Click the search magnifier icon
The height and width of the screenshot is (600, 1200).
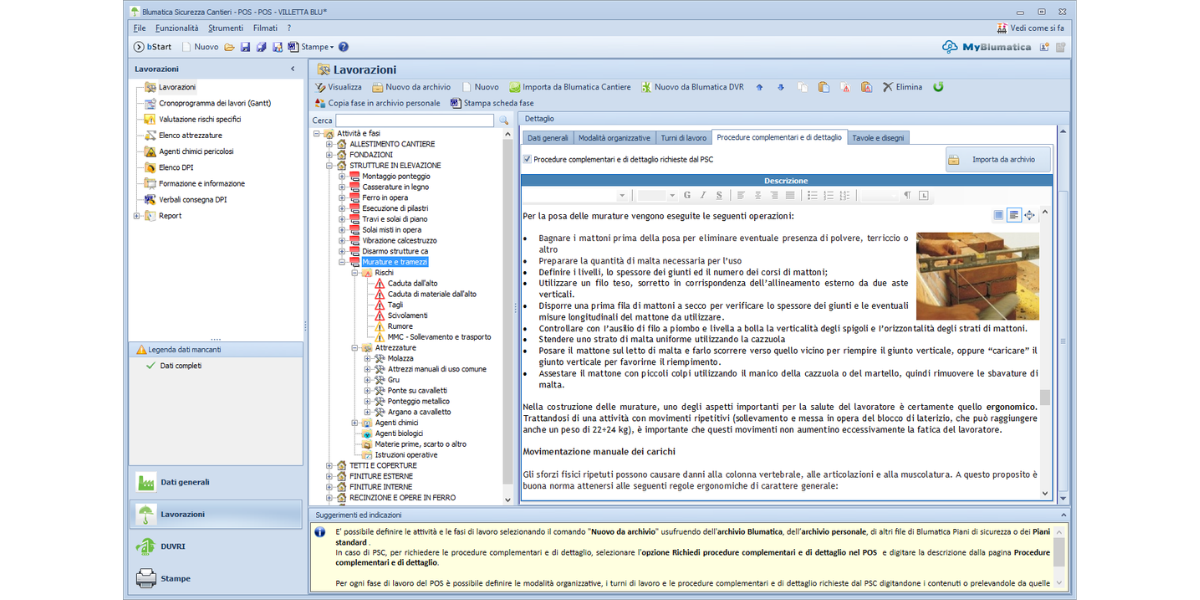(x=504, y=120)
